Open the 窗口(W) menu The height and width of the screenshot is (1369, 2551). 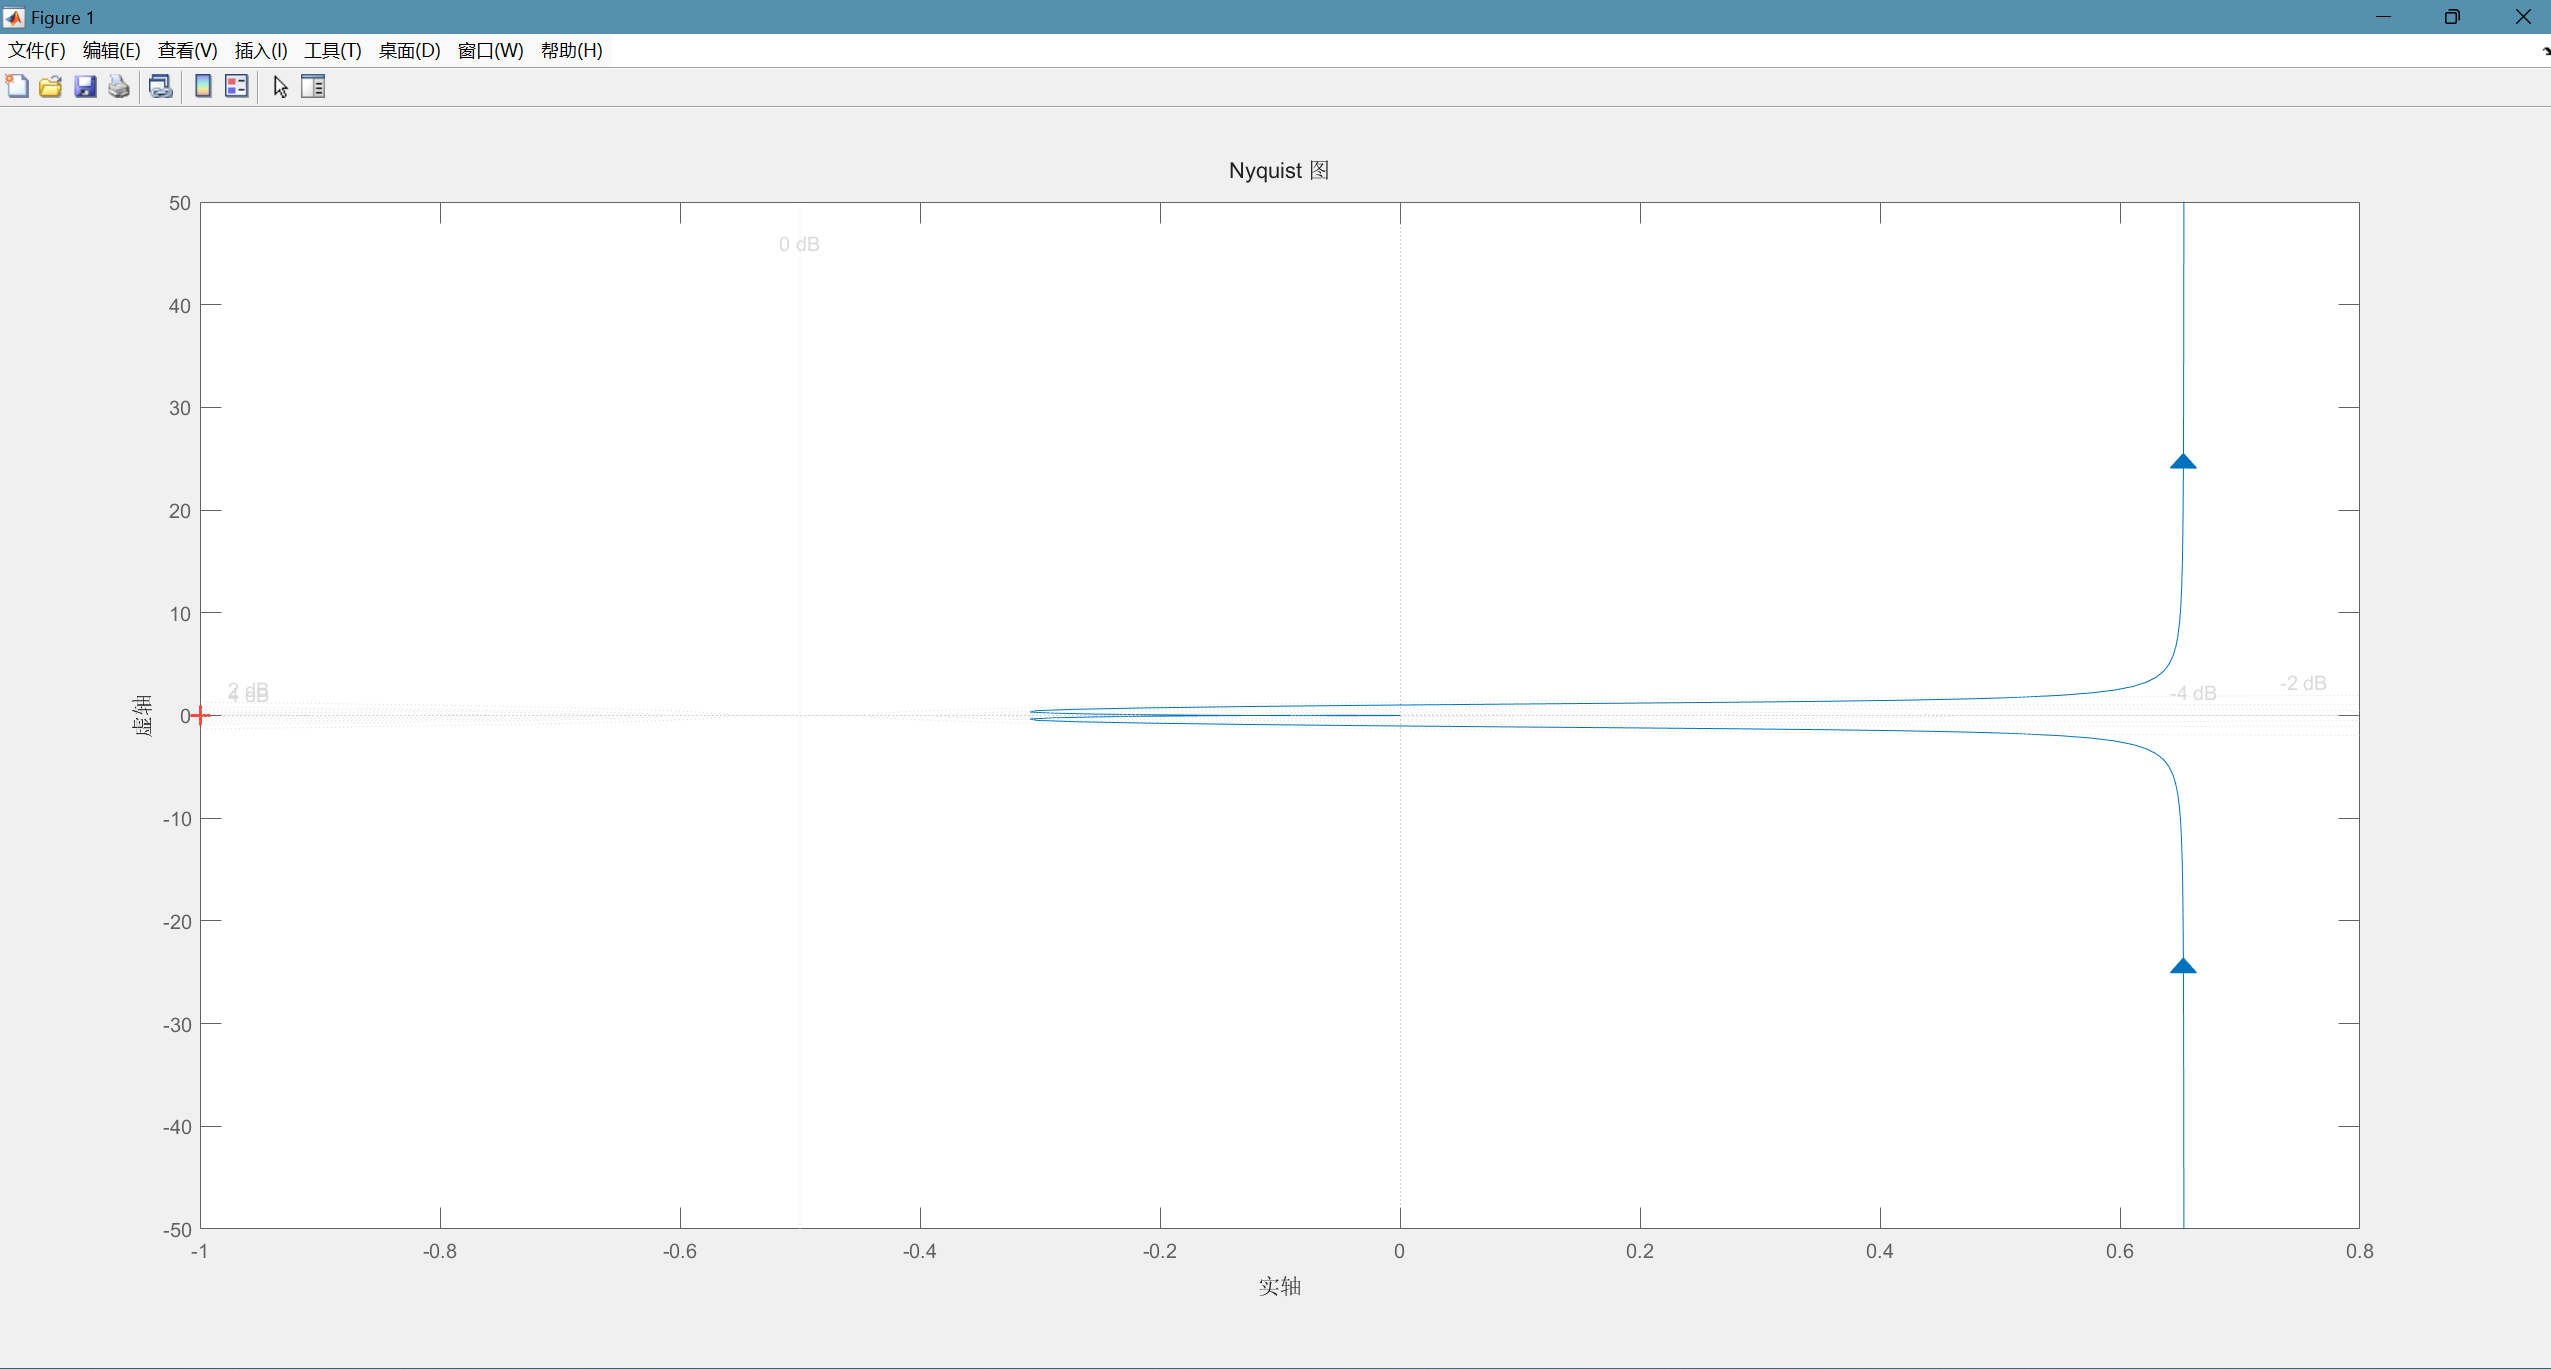tap(490, 51)
